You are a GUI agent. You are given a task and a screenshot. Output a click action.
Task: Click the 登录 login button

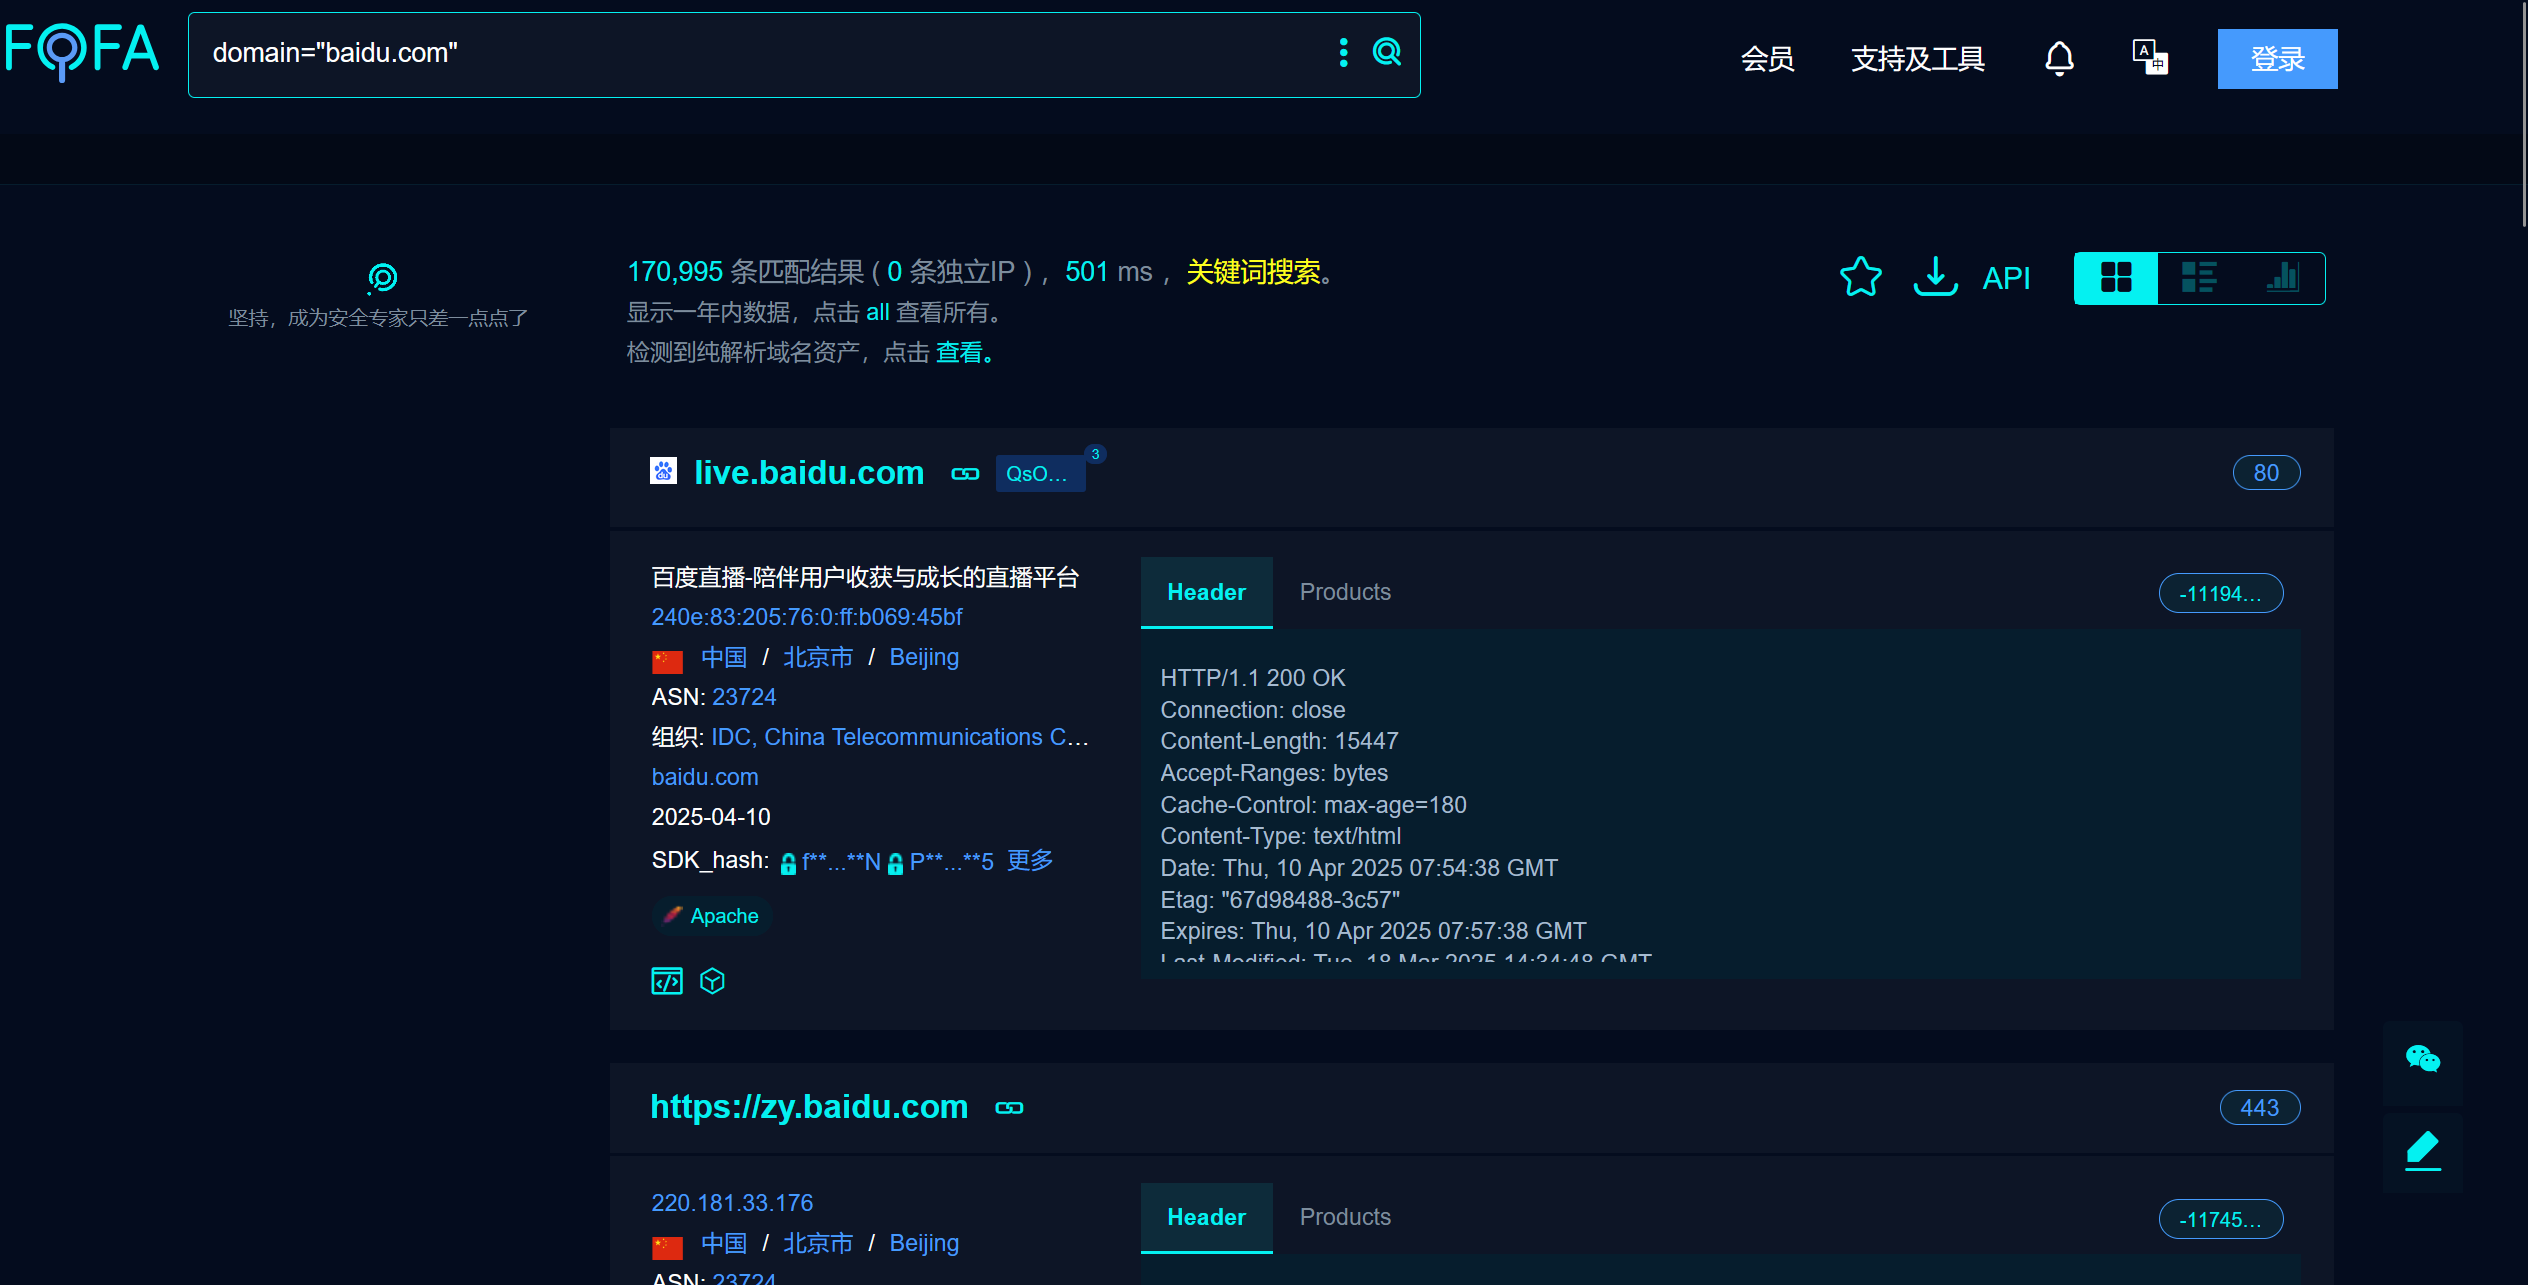2276,59
